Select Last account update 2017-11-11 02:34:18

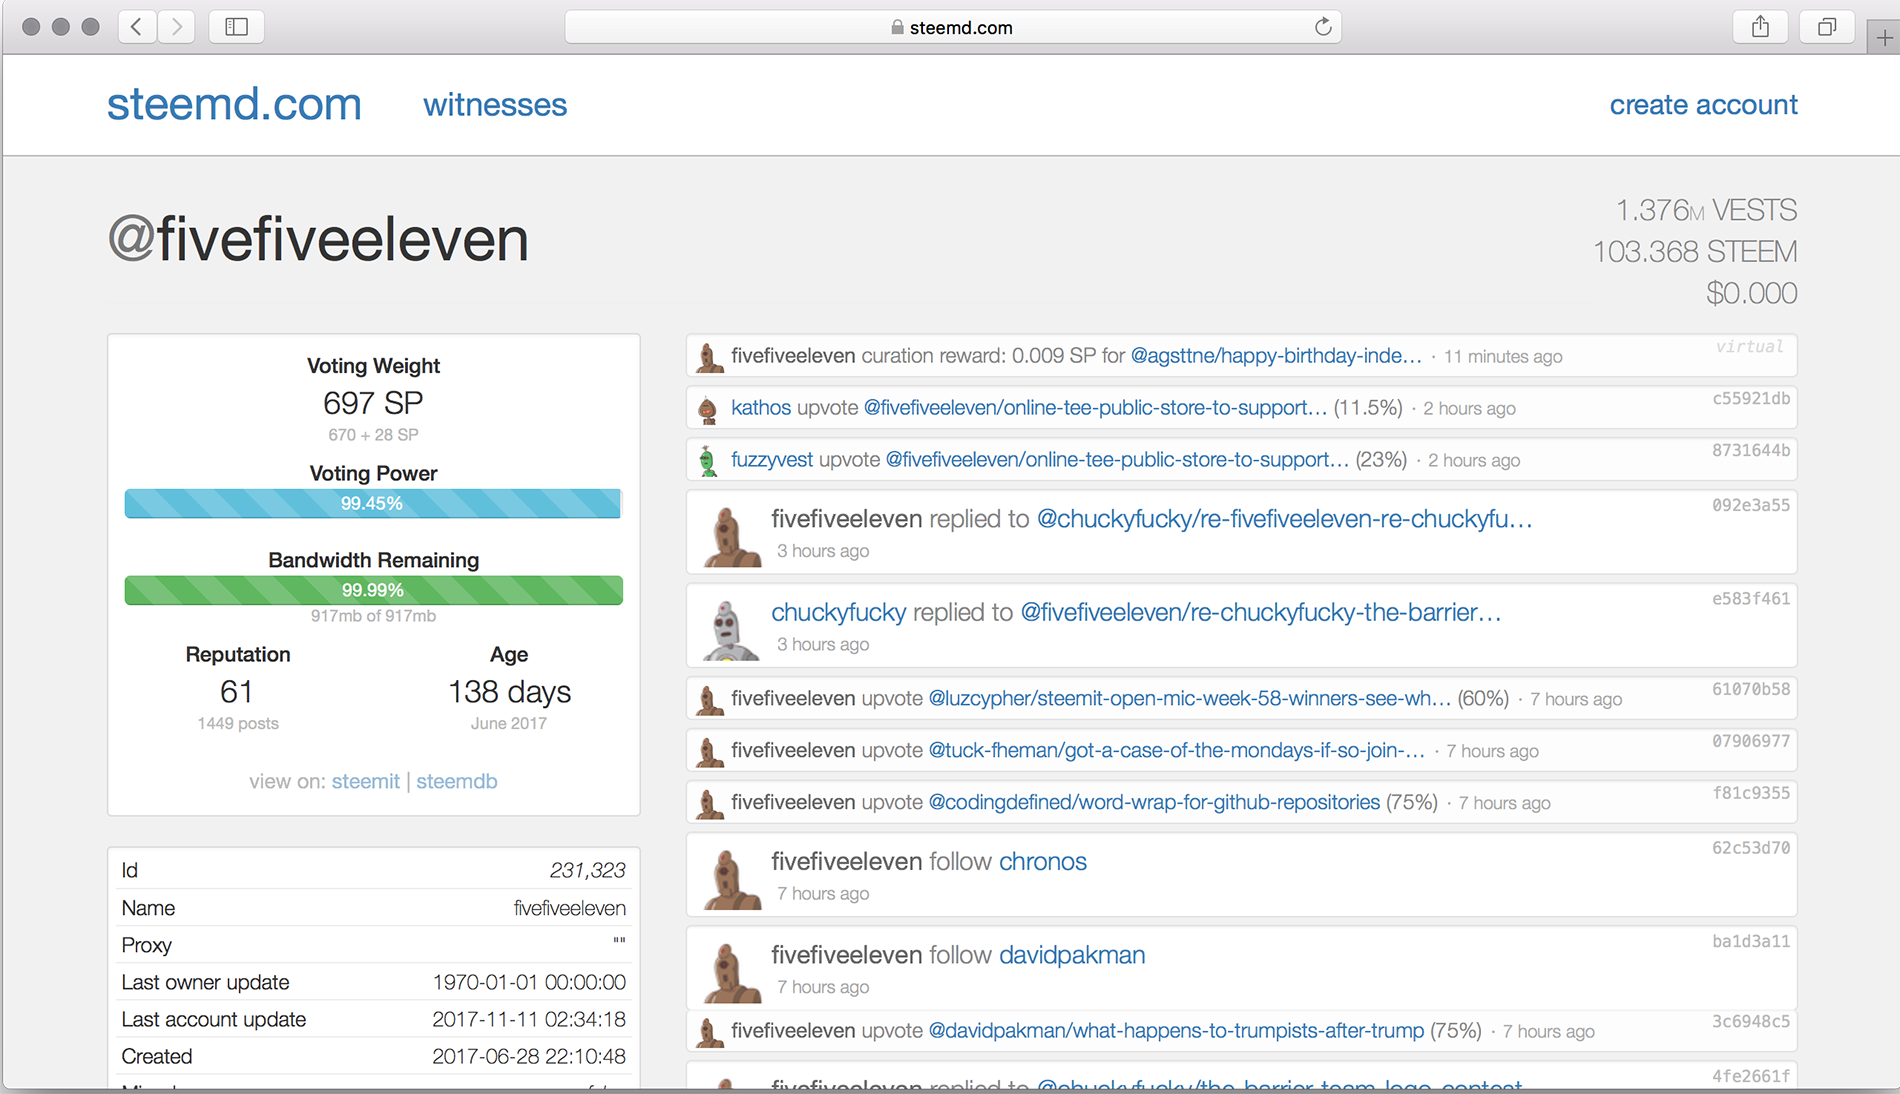[529, 1019]
